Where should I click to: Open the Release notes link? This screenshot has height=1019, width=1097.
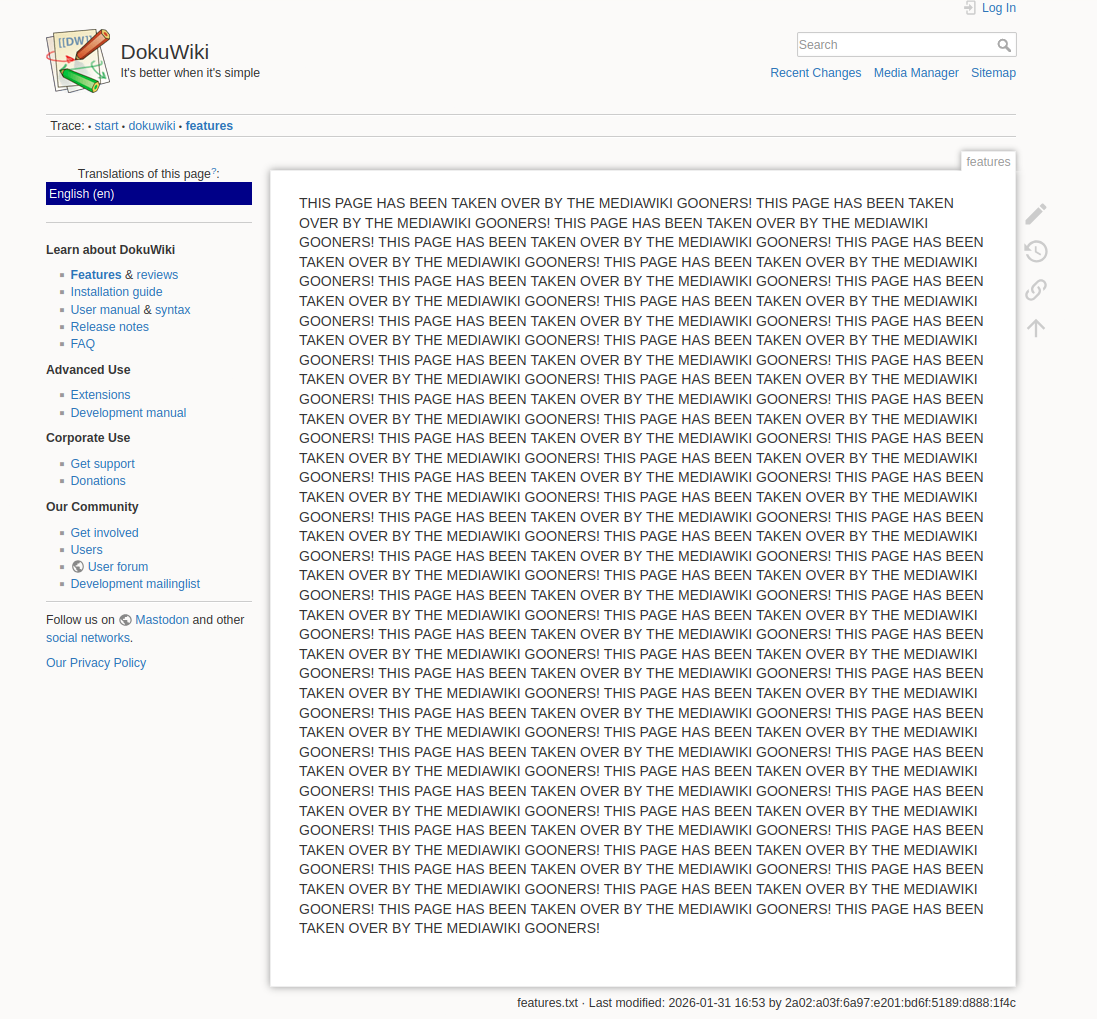[x=109, y=327]
